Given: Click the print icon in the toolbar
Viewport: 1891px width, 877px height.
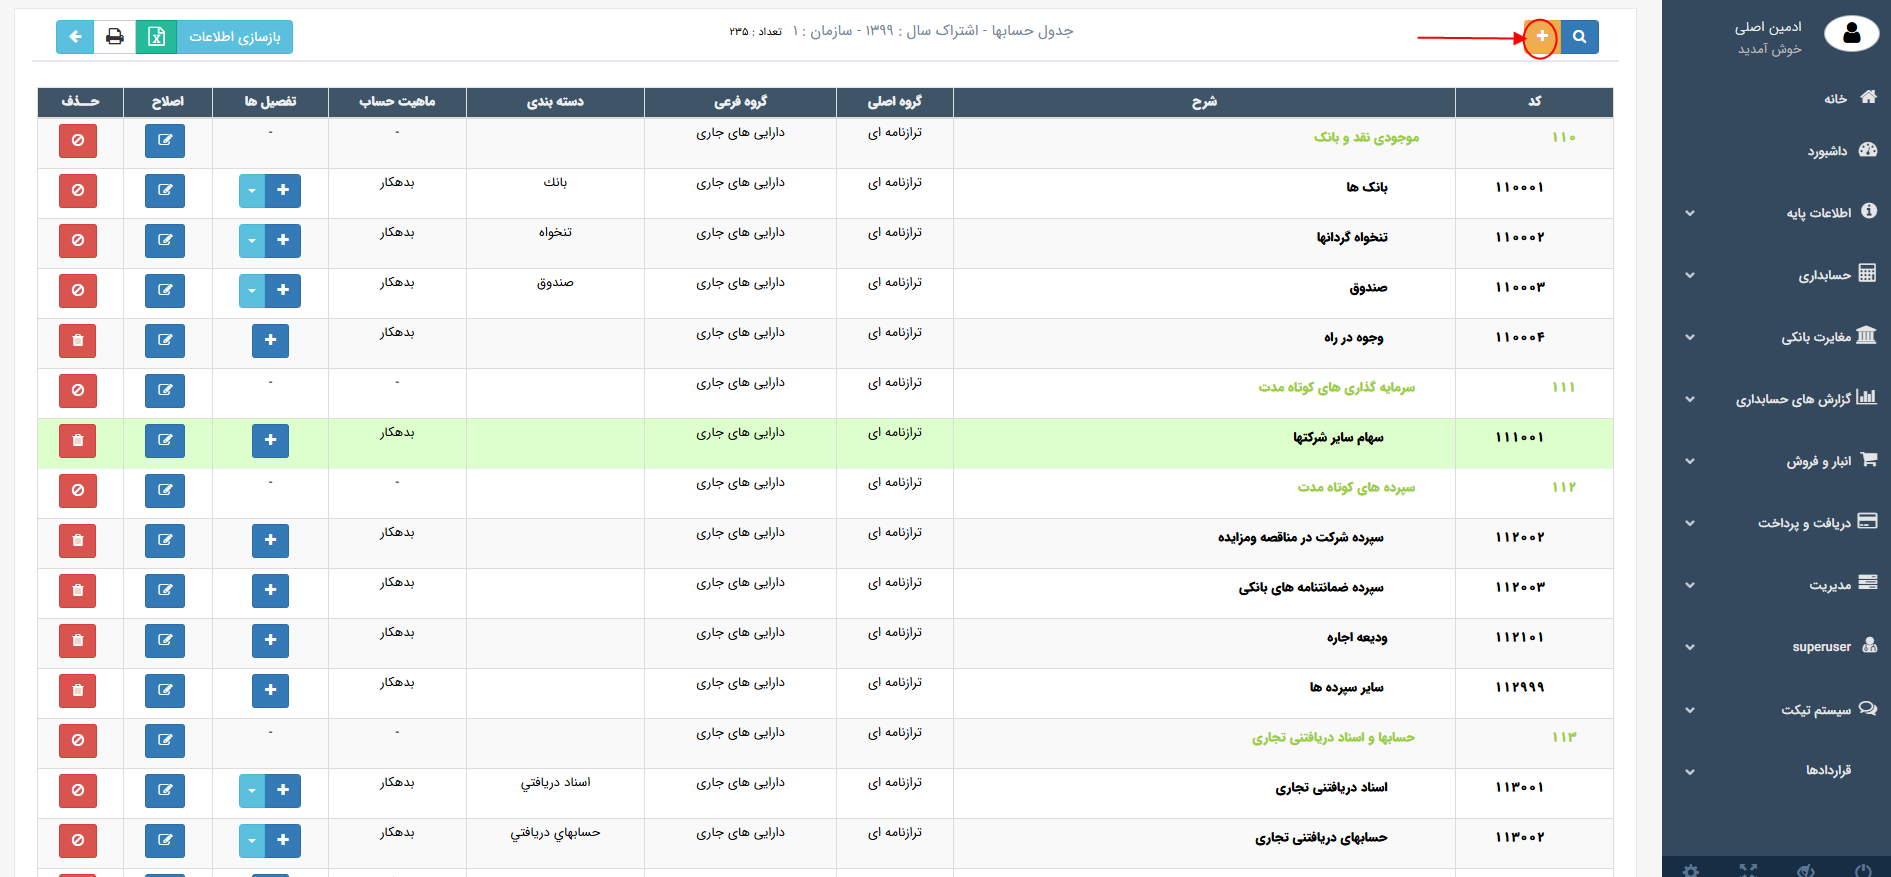Looking at the screenshot, I should point(115,37).
